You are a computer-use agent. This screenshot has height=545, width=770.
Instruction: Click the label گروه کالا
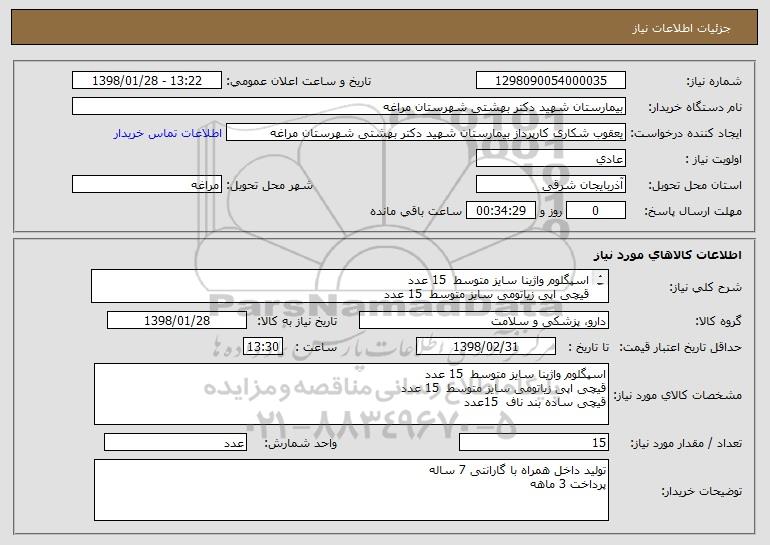point(718,321)
